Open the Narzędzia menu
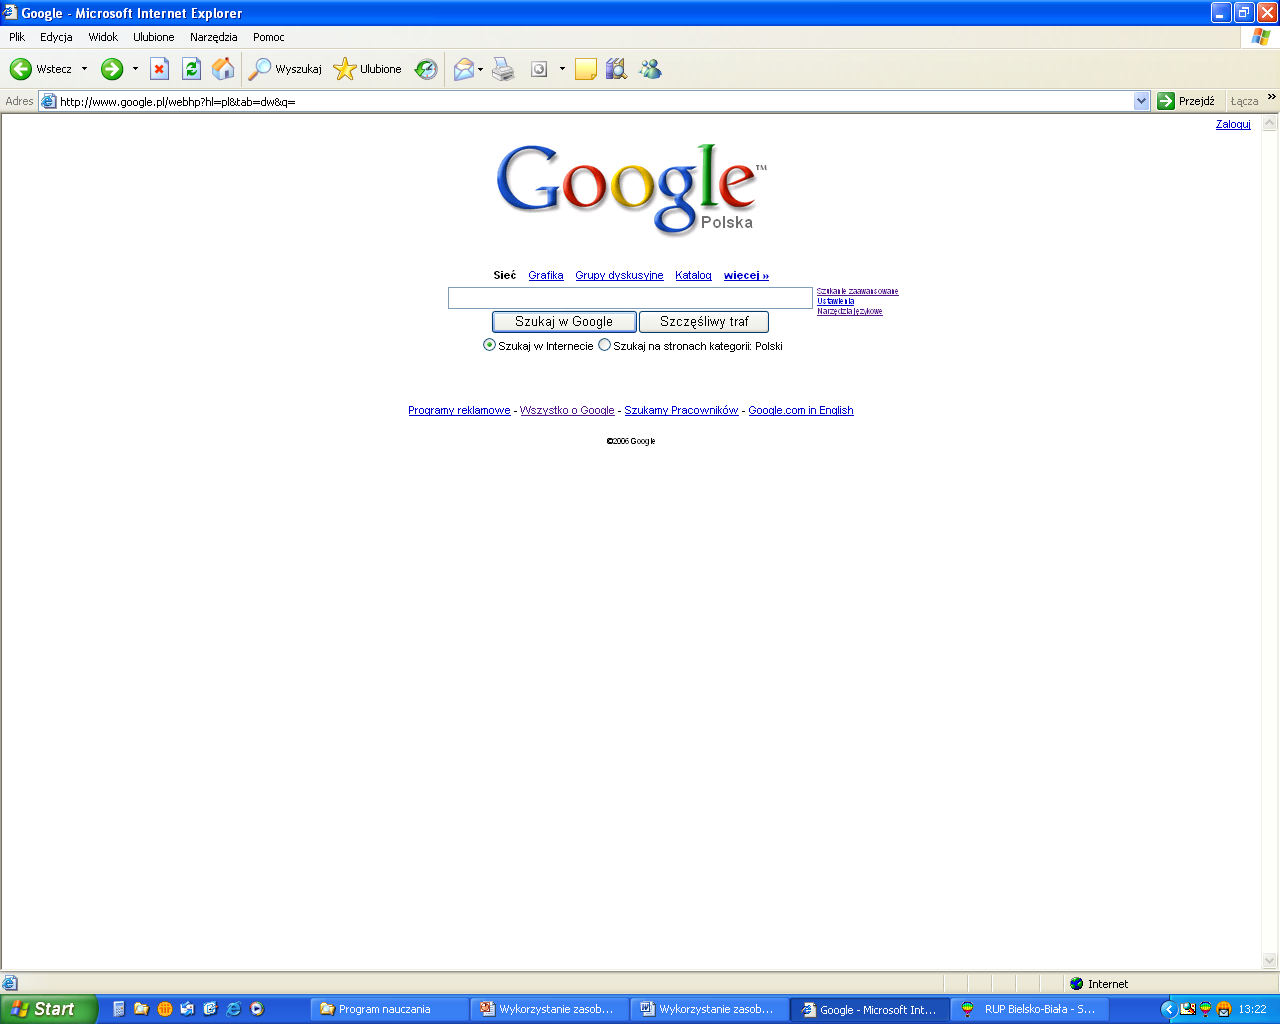The width and height of the screenshot is (1280, 1024). pos(214,37)
